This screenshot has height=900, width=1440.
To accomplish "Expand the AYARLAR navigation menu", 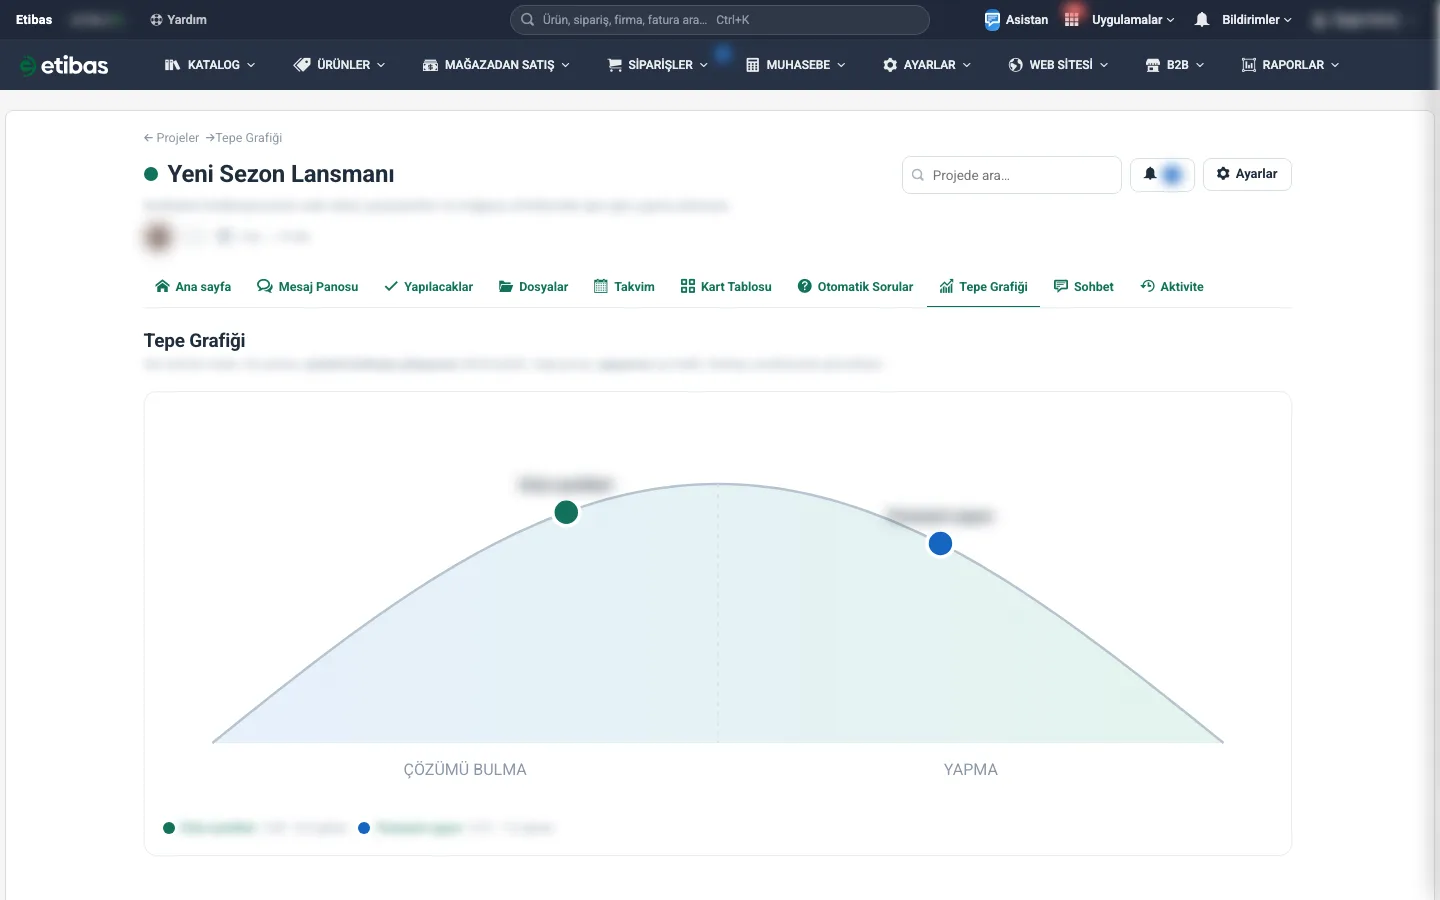I will 927,65.
